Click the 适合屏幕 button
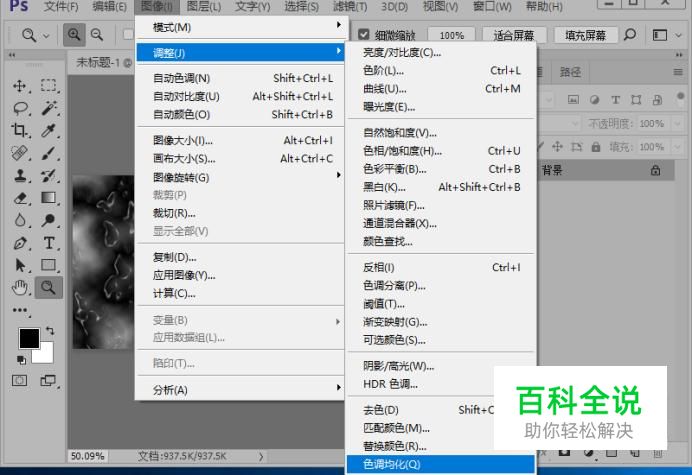 click(x=514, y=35)
